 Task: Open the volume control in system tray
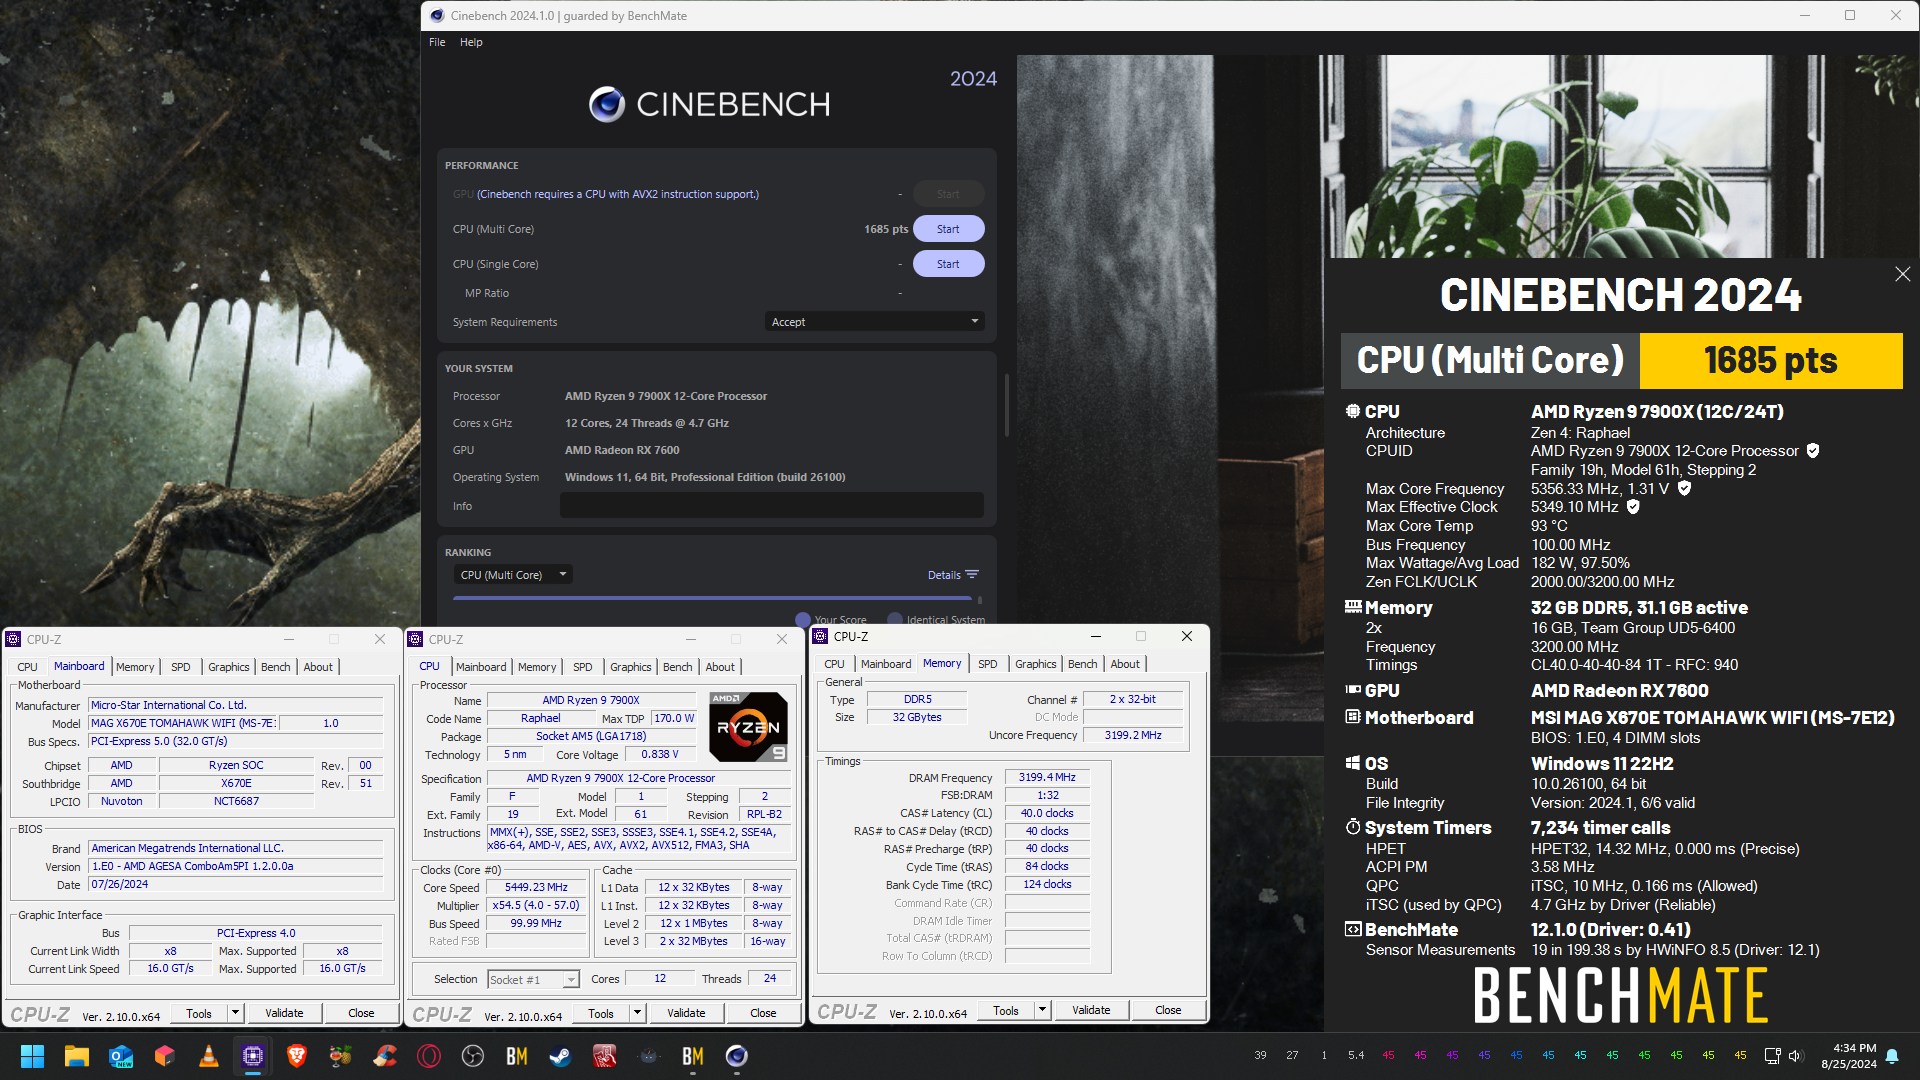pos(1794,1056)
